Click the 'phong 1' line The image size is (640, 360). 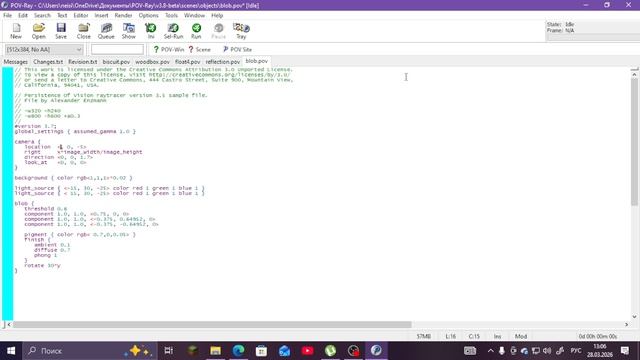46,255
